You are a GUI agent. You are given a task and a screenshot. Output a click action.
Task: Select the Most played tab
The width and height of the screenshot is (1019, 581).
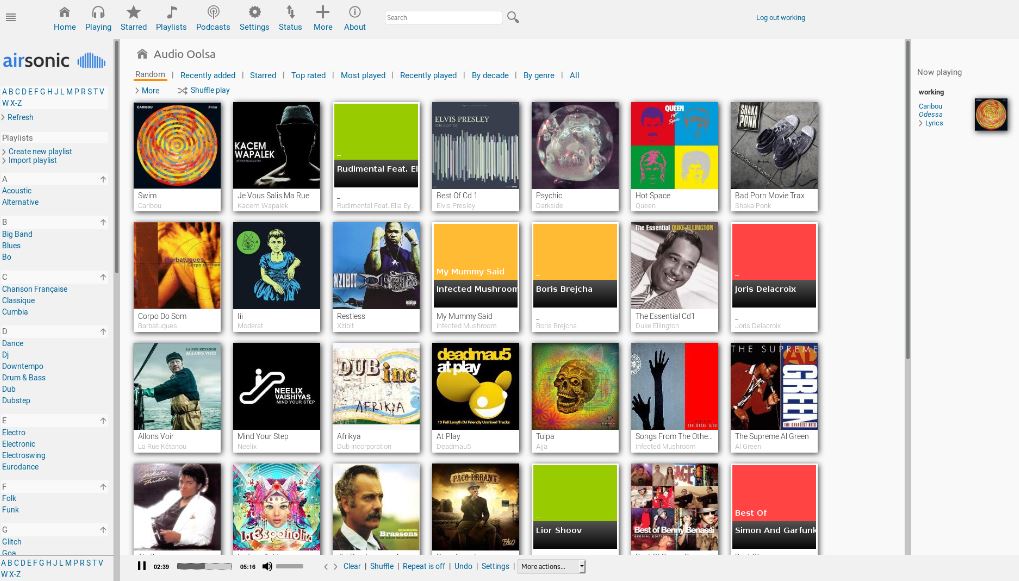363,75
